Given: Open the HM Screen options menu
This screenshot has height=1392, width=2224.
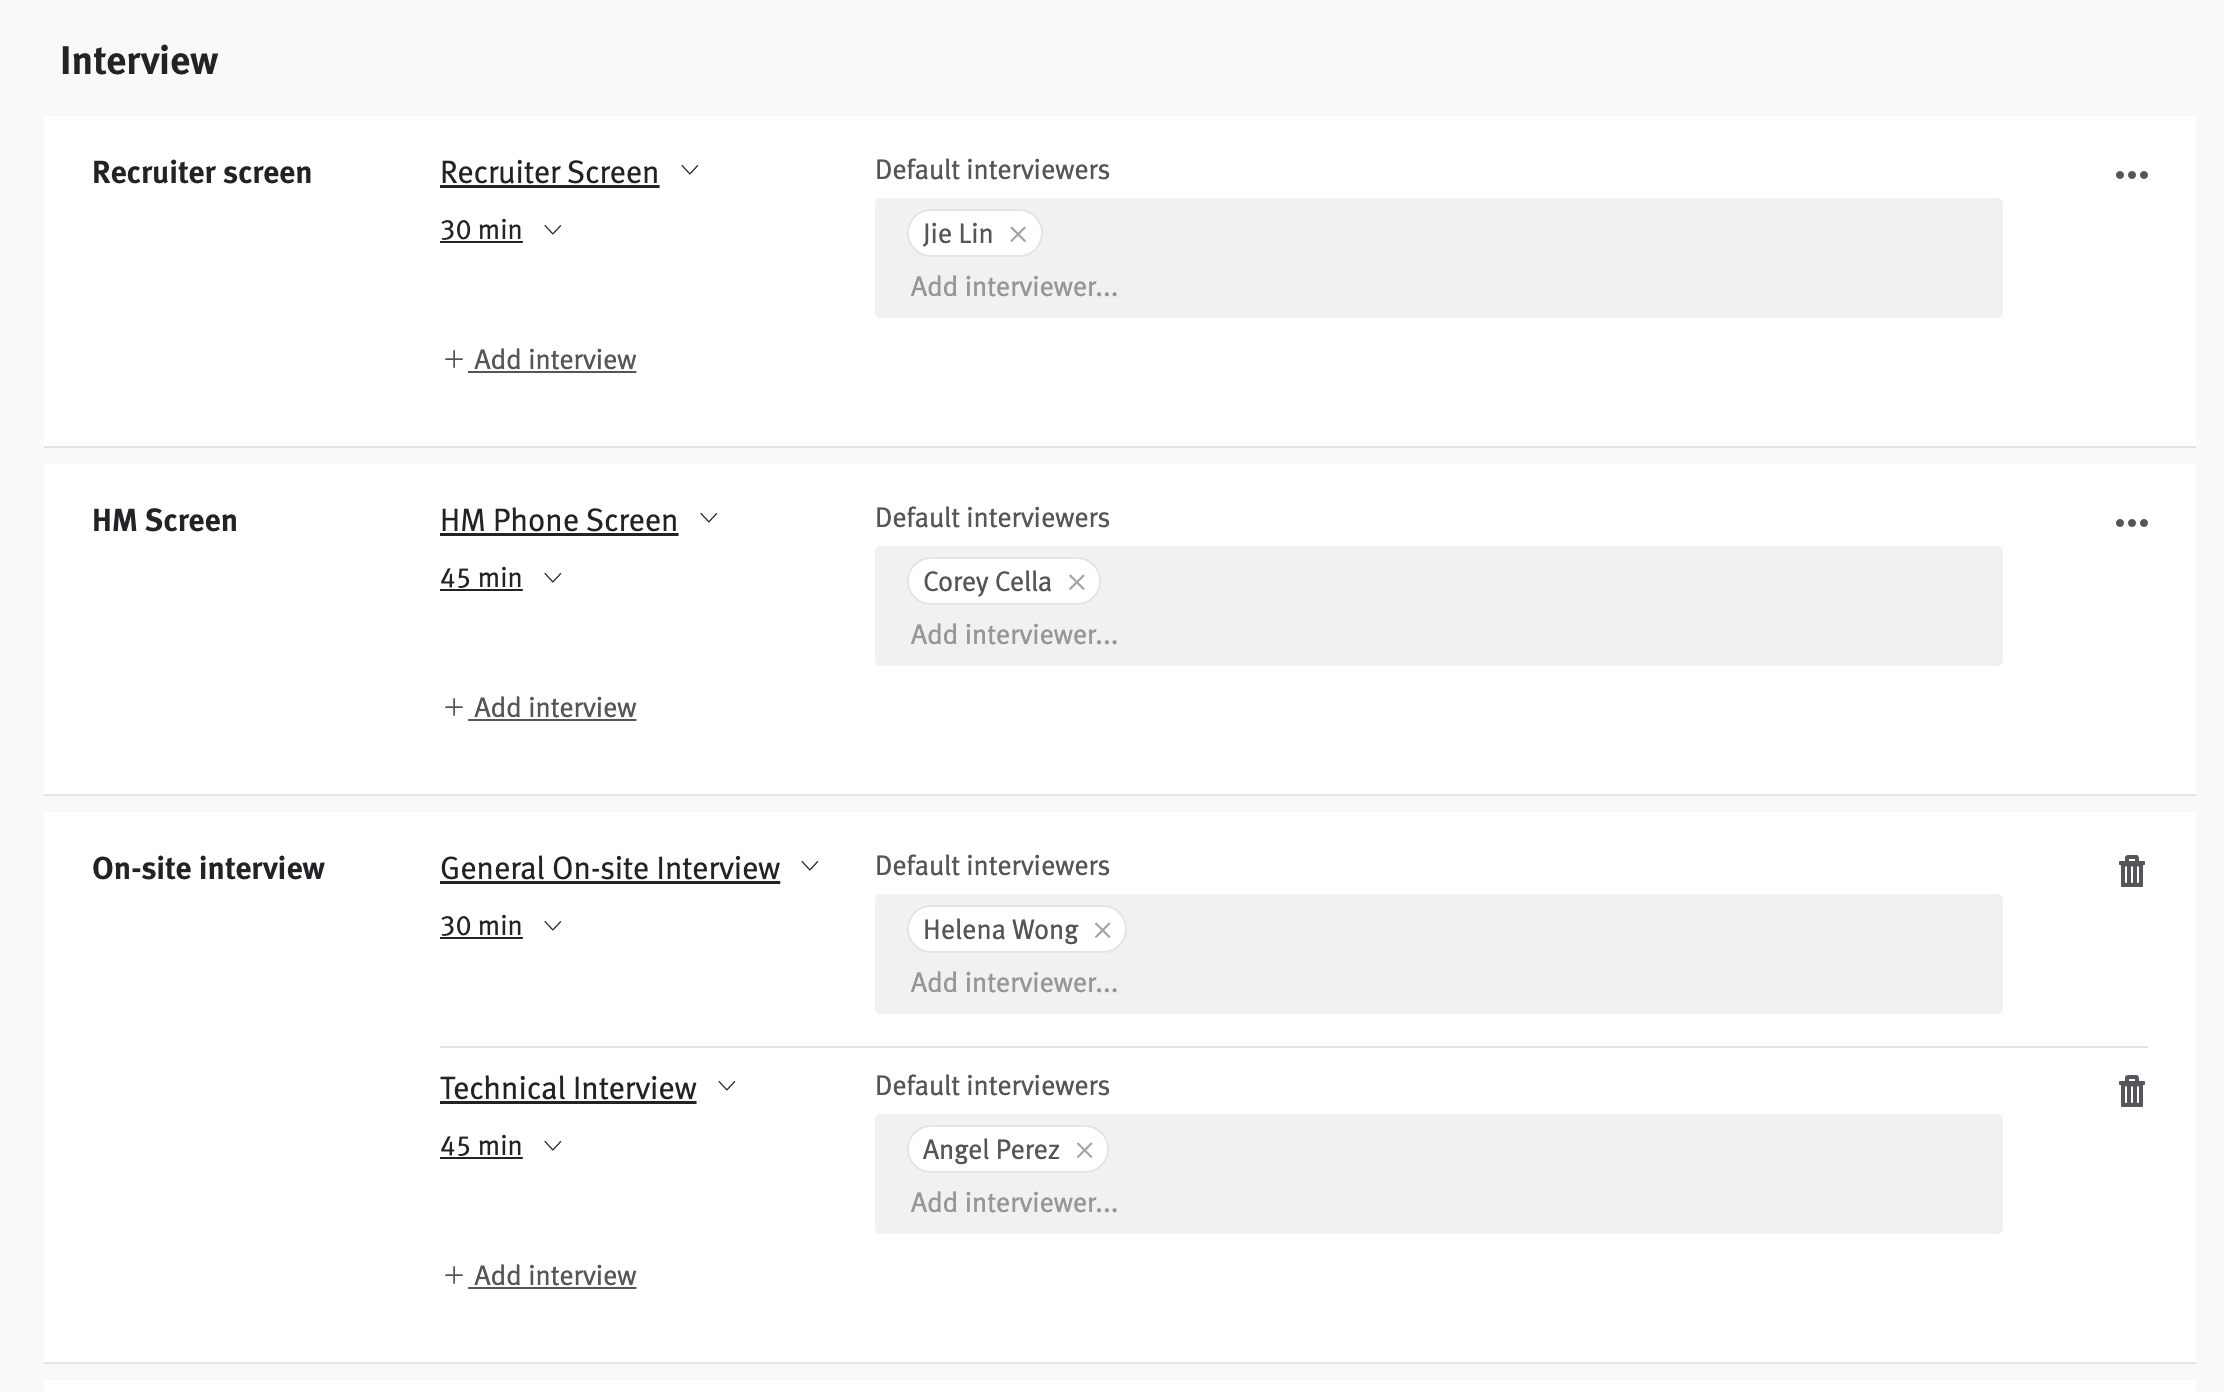Looking at the screenshot, I should 2133,522.
